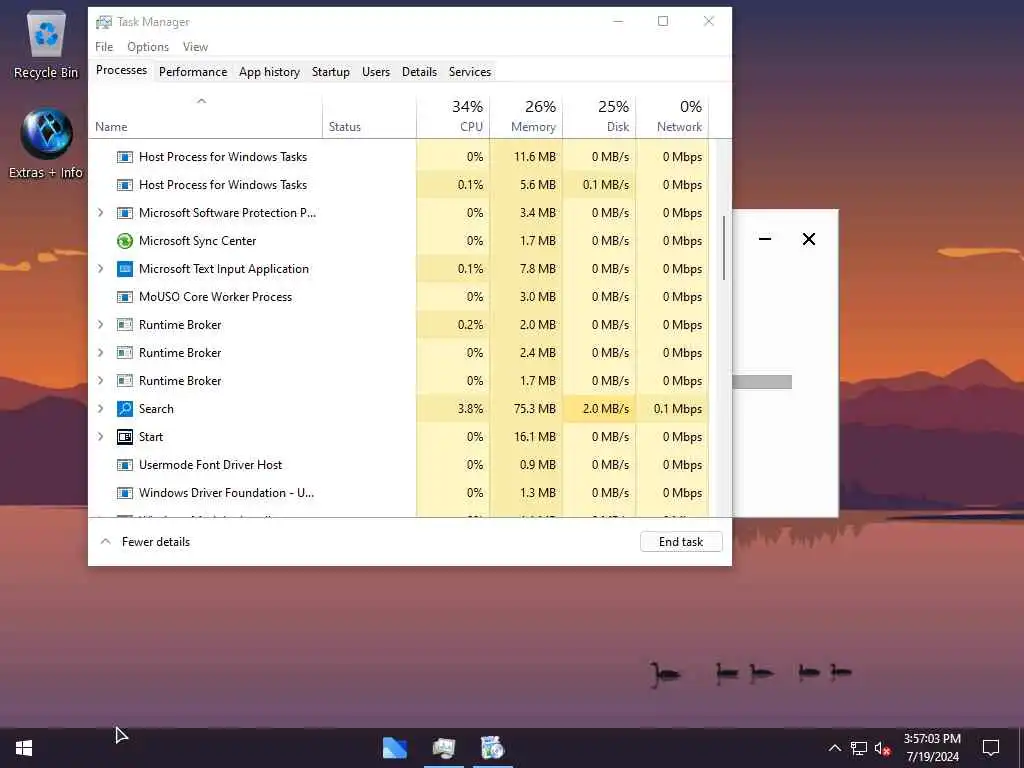The image size is (1024, 768).
Task: Sort by Network column header
Action: (672, 117)
